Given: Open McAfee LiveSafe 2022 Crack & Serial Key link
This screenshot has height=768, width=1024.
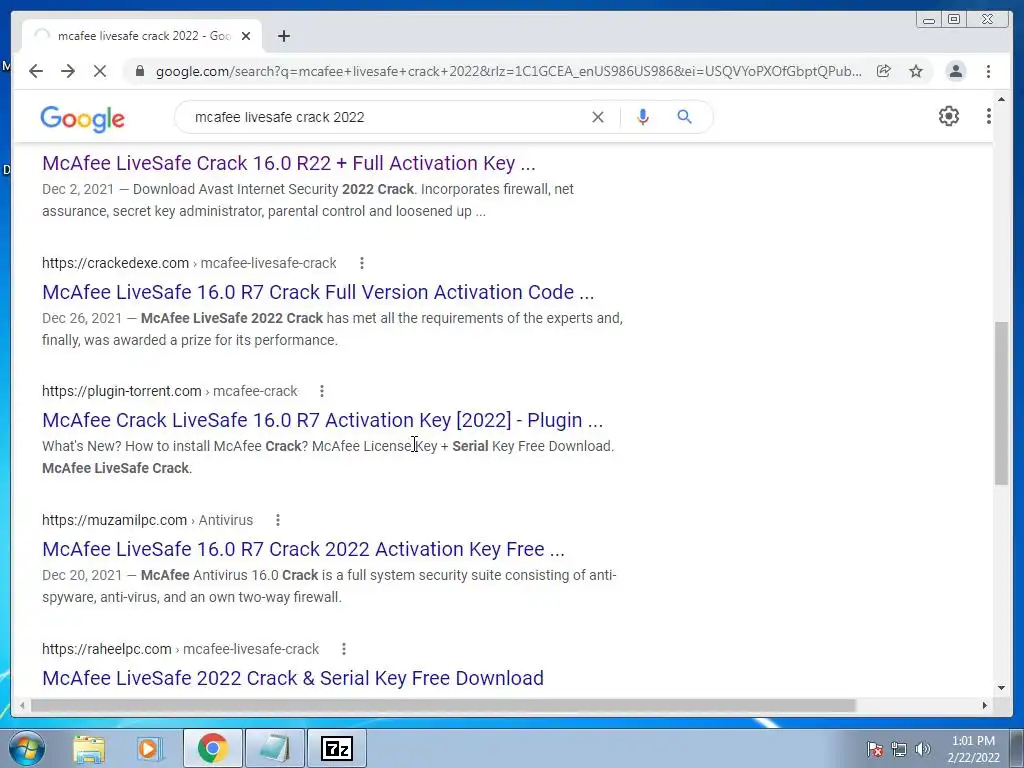Looking at the screenshot, I should tap(293, 678).
